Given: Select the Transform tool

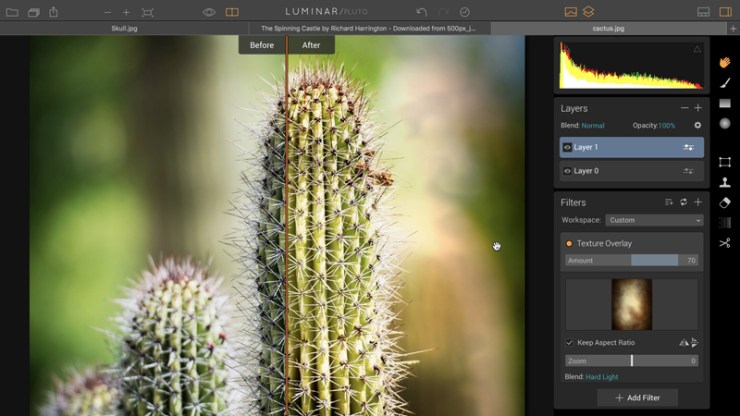Looking at the screenshot, I should tap(725, 162).
